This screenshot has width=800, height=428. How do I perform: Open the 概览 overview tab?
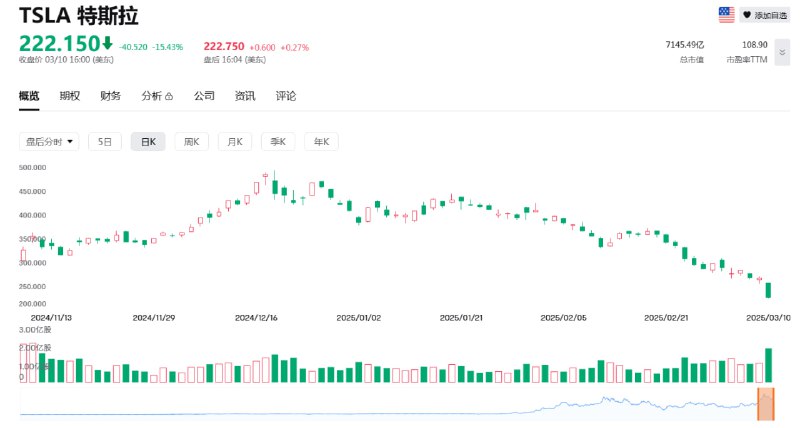click(29, 96)
